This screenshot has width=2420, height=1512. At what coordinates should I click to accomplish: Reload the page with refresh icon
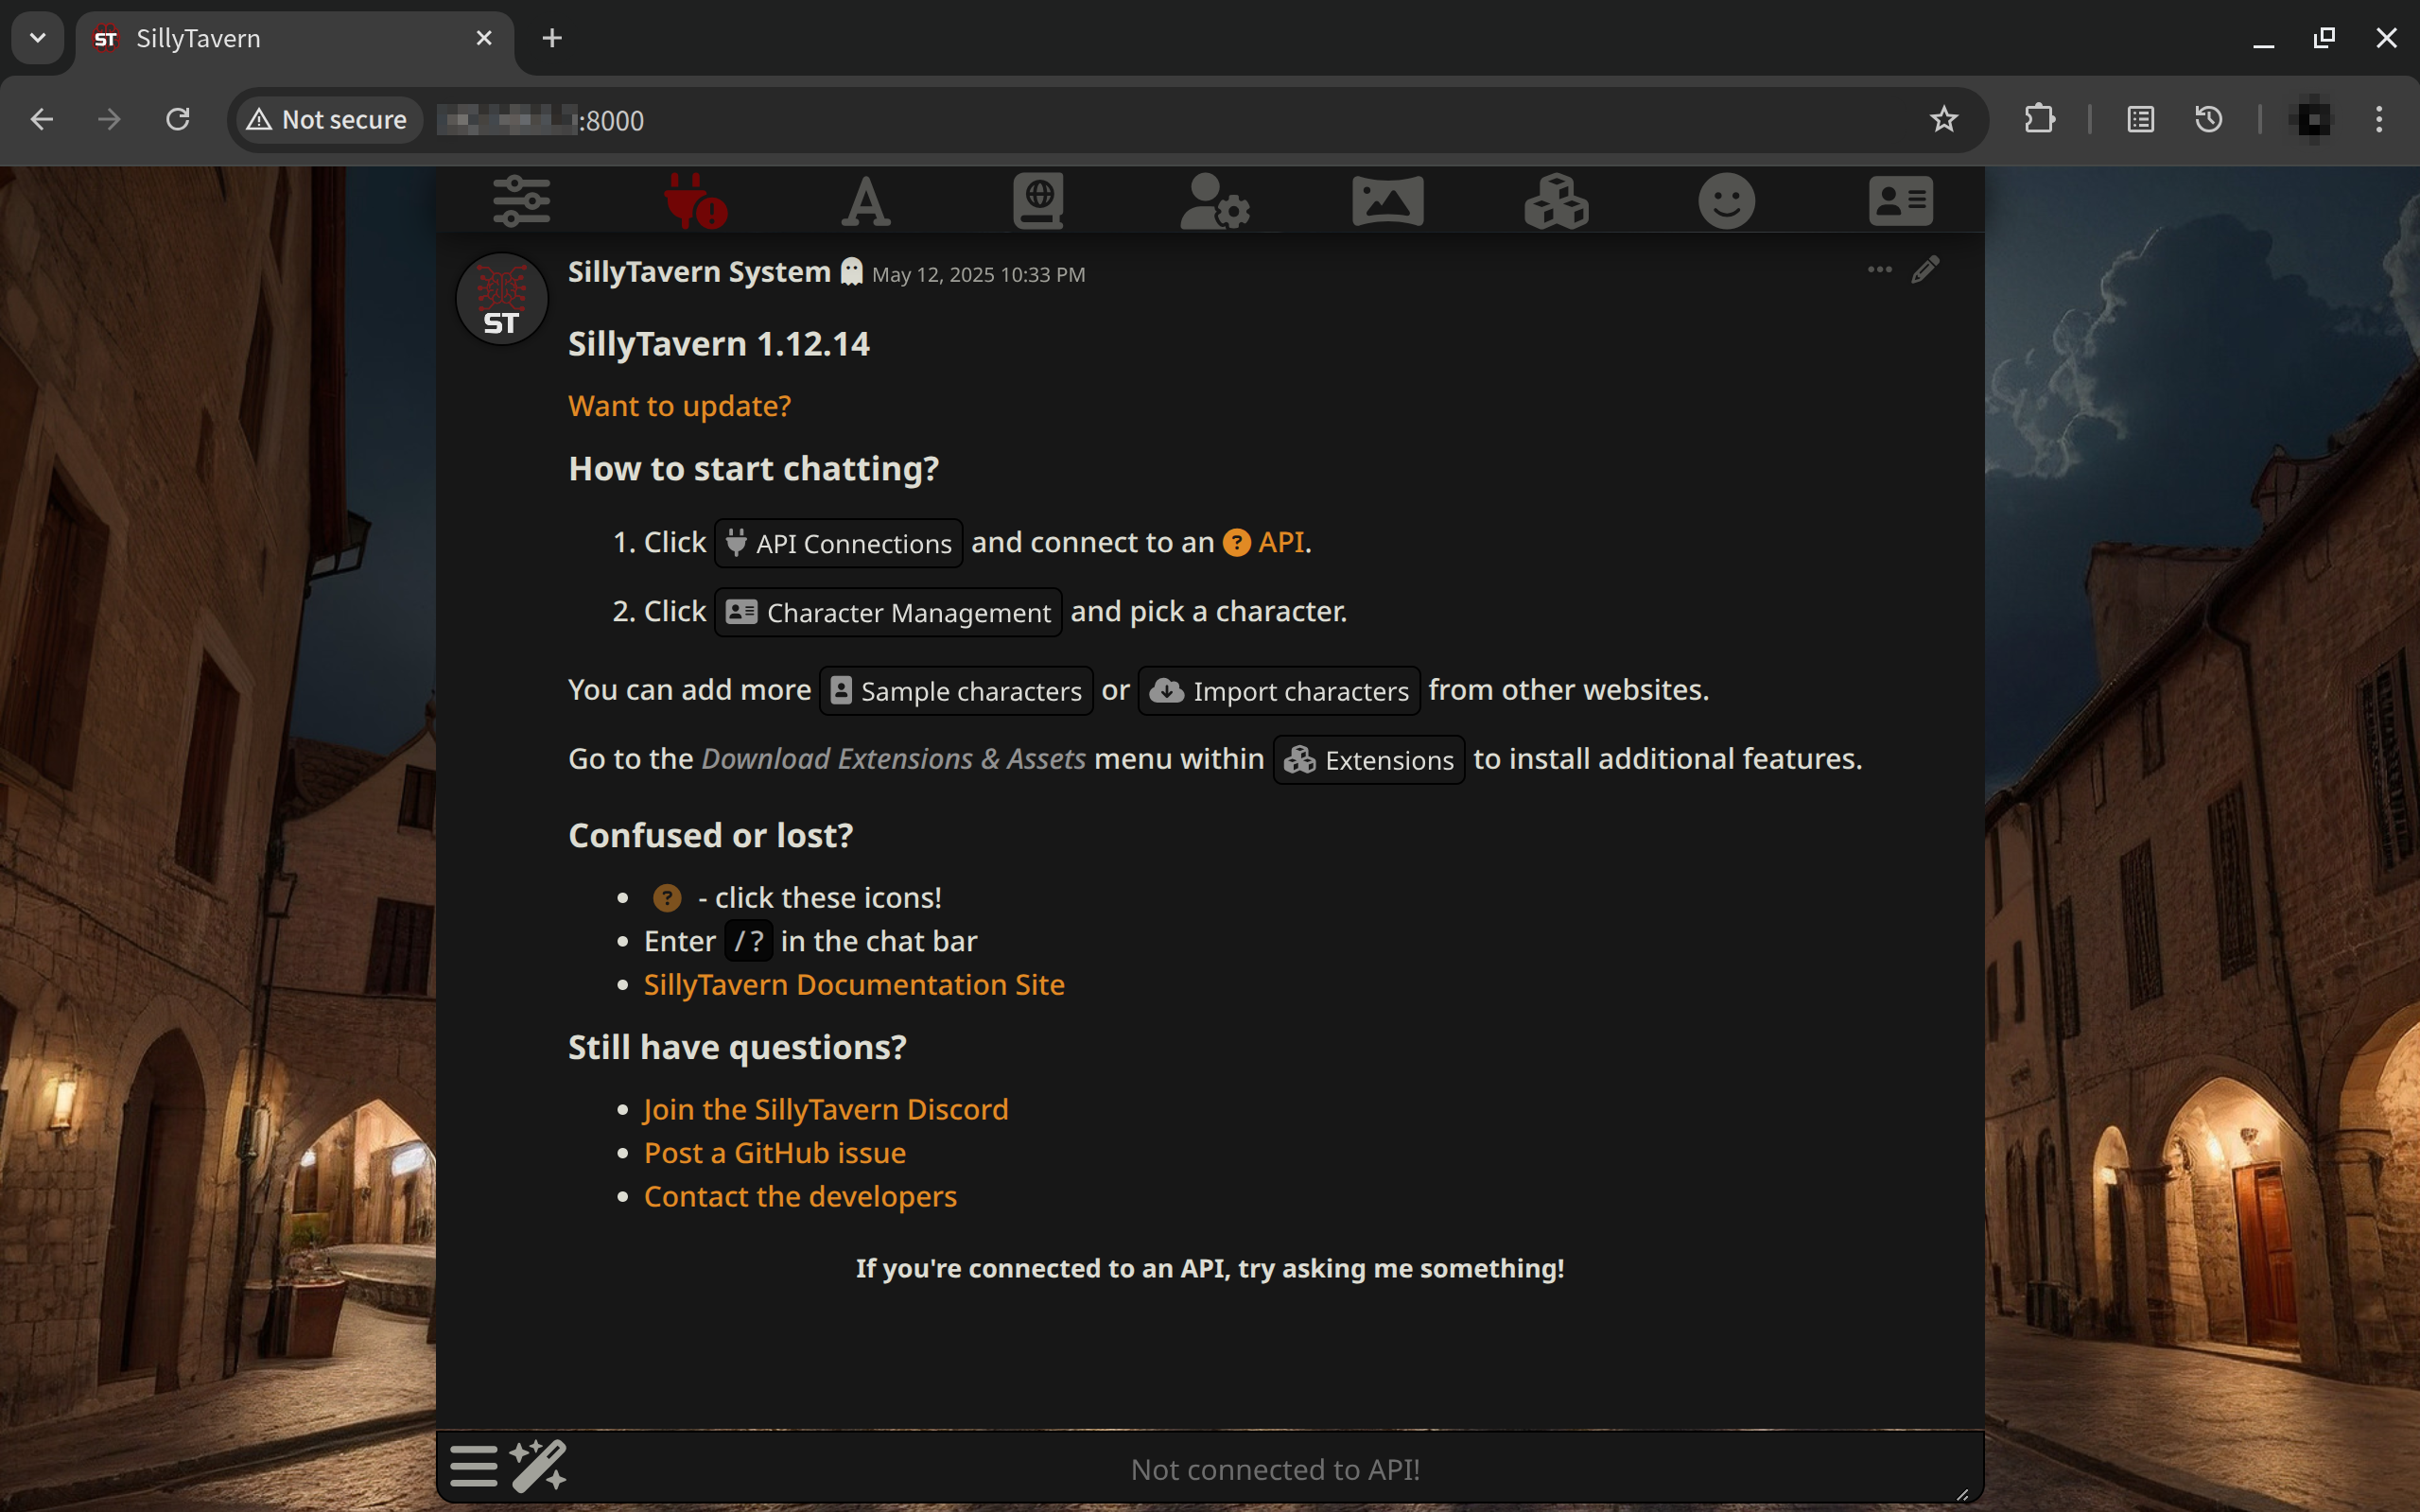tap(178, 120)
